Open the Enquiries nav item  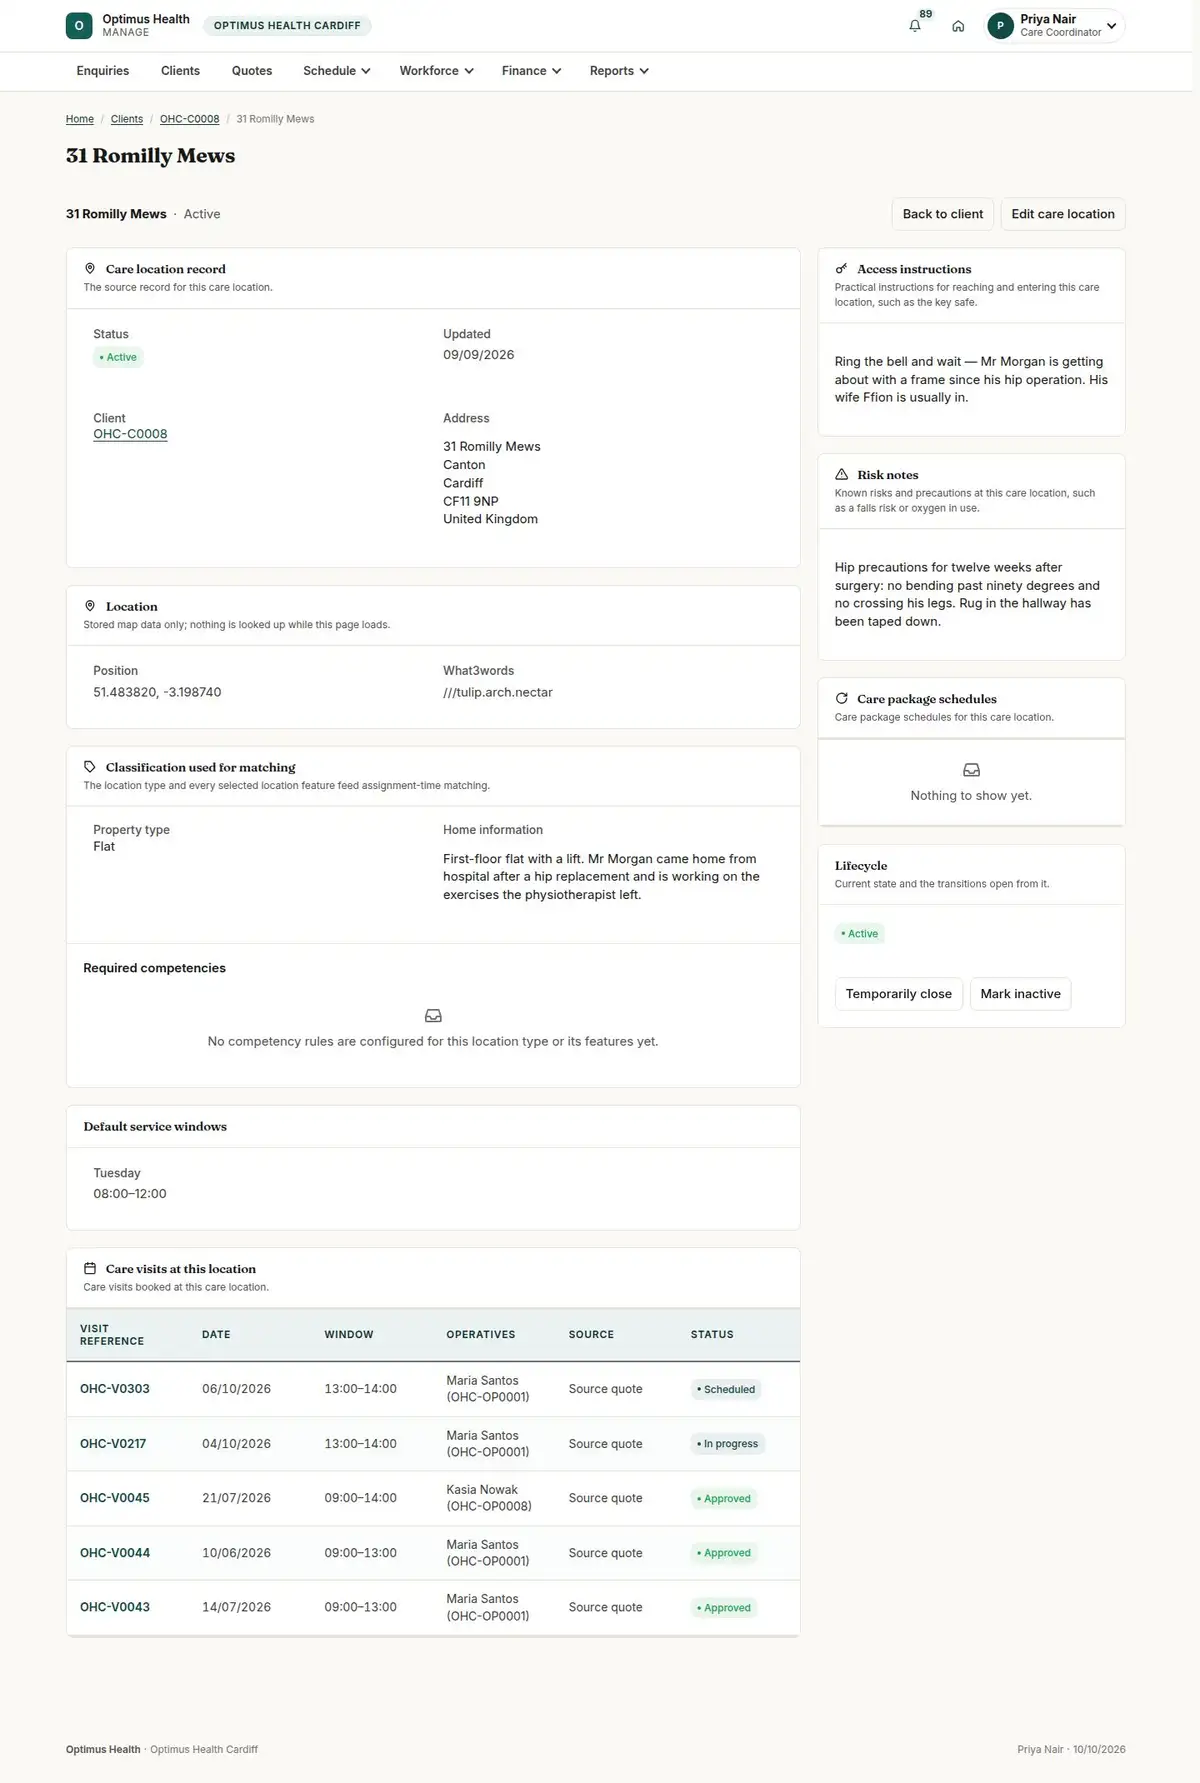click(103, 71)
